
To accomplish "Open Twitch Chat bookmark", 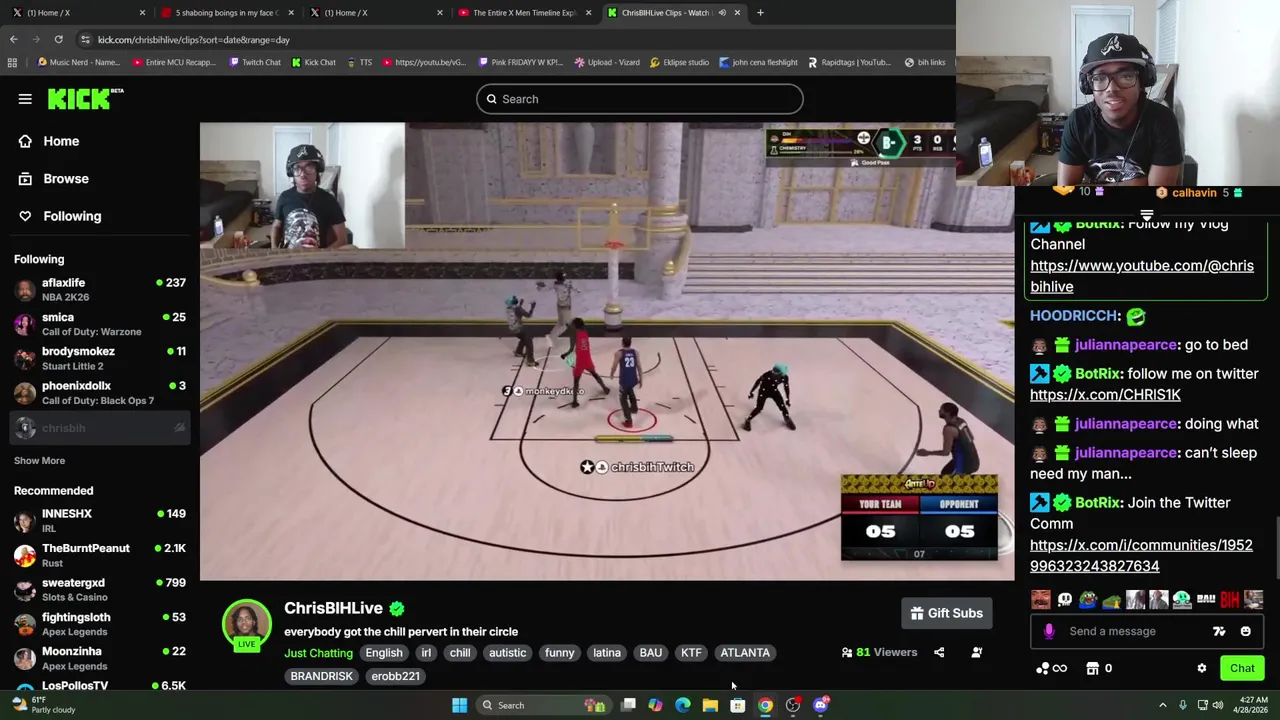I will click(x=254, y=62).
